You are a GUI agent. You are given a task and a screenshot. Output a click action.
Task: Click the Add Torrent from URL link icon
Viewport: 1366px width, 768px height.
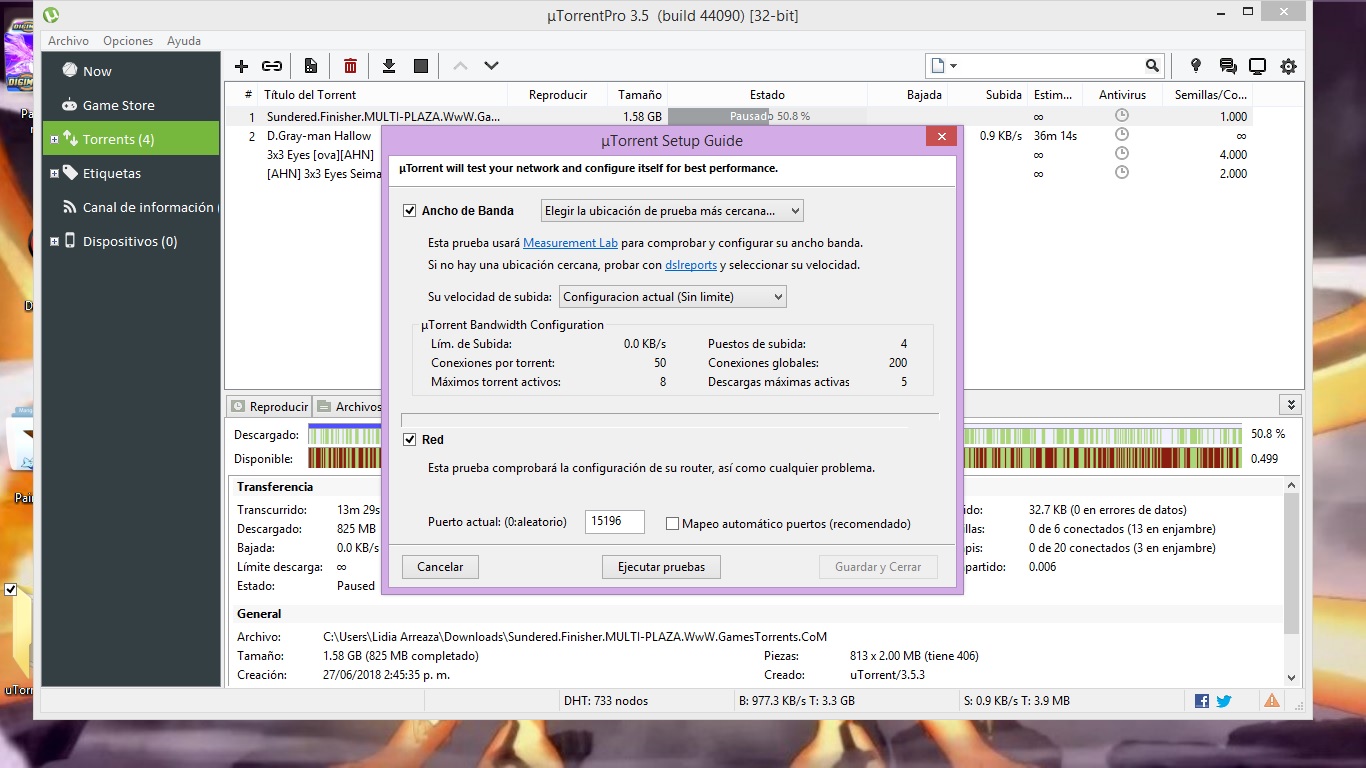click(272, 66)
